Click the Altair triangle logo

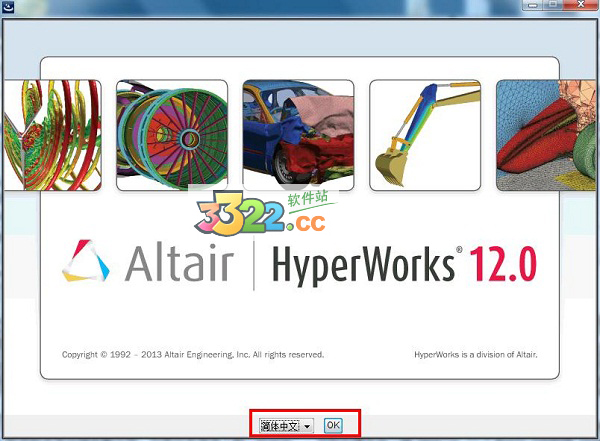pyautogui.click(x=86, y=261)
